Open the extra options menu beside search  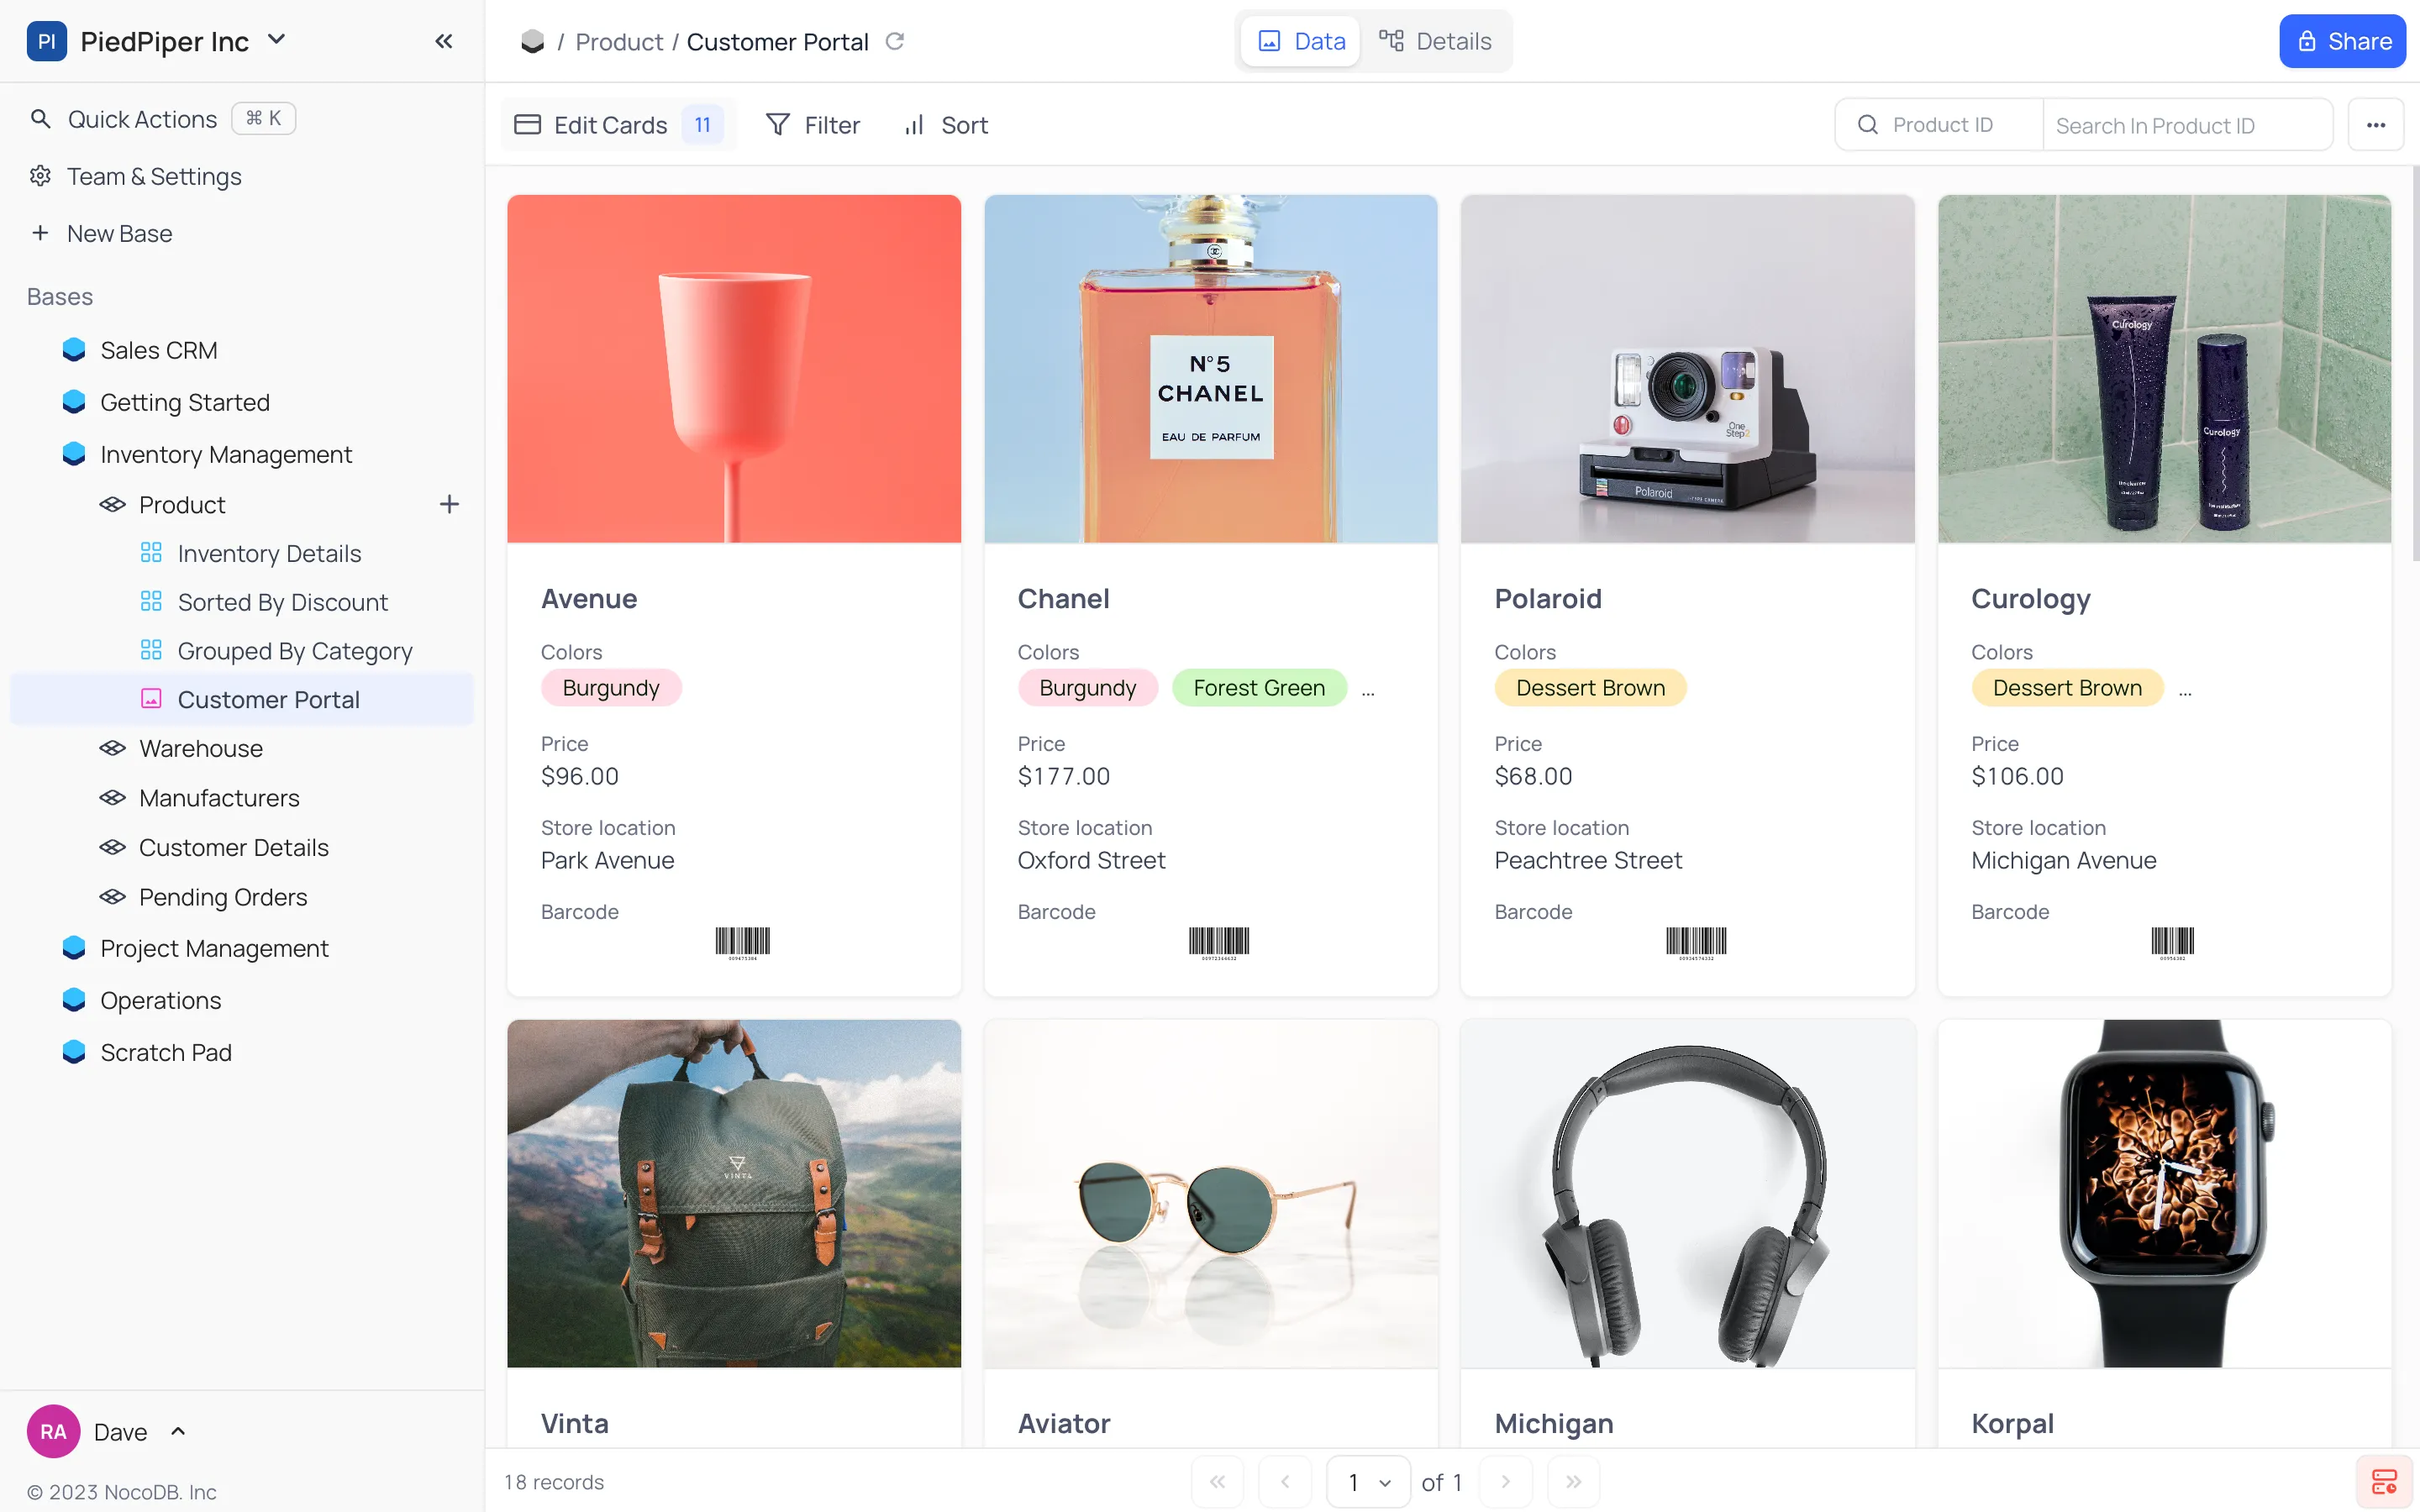2376,124
